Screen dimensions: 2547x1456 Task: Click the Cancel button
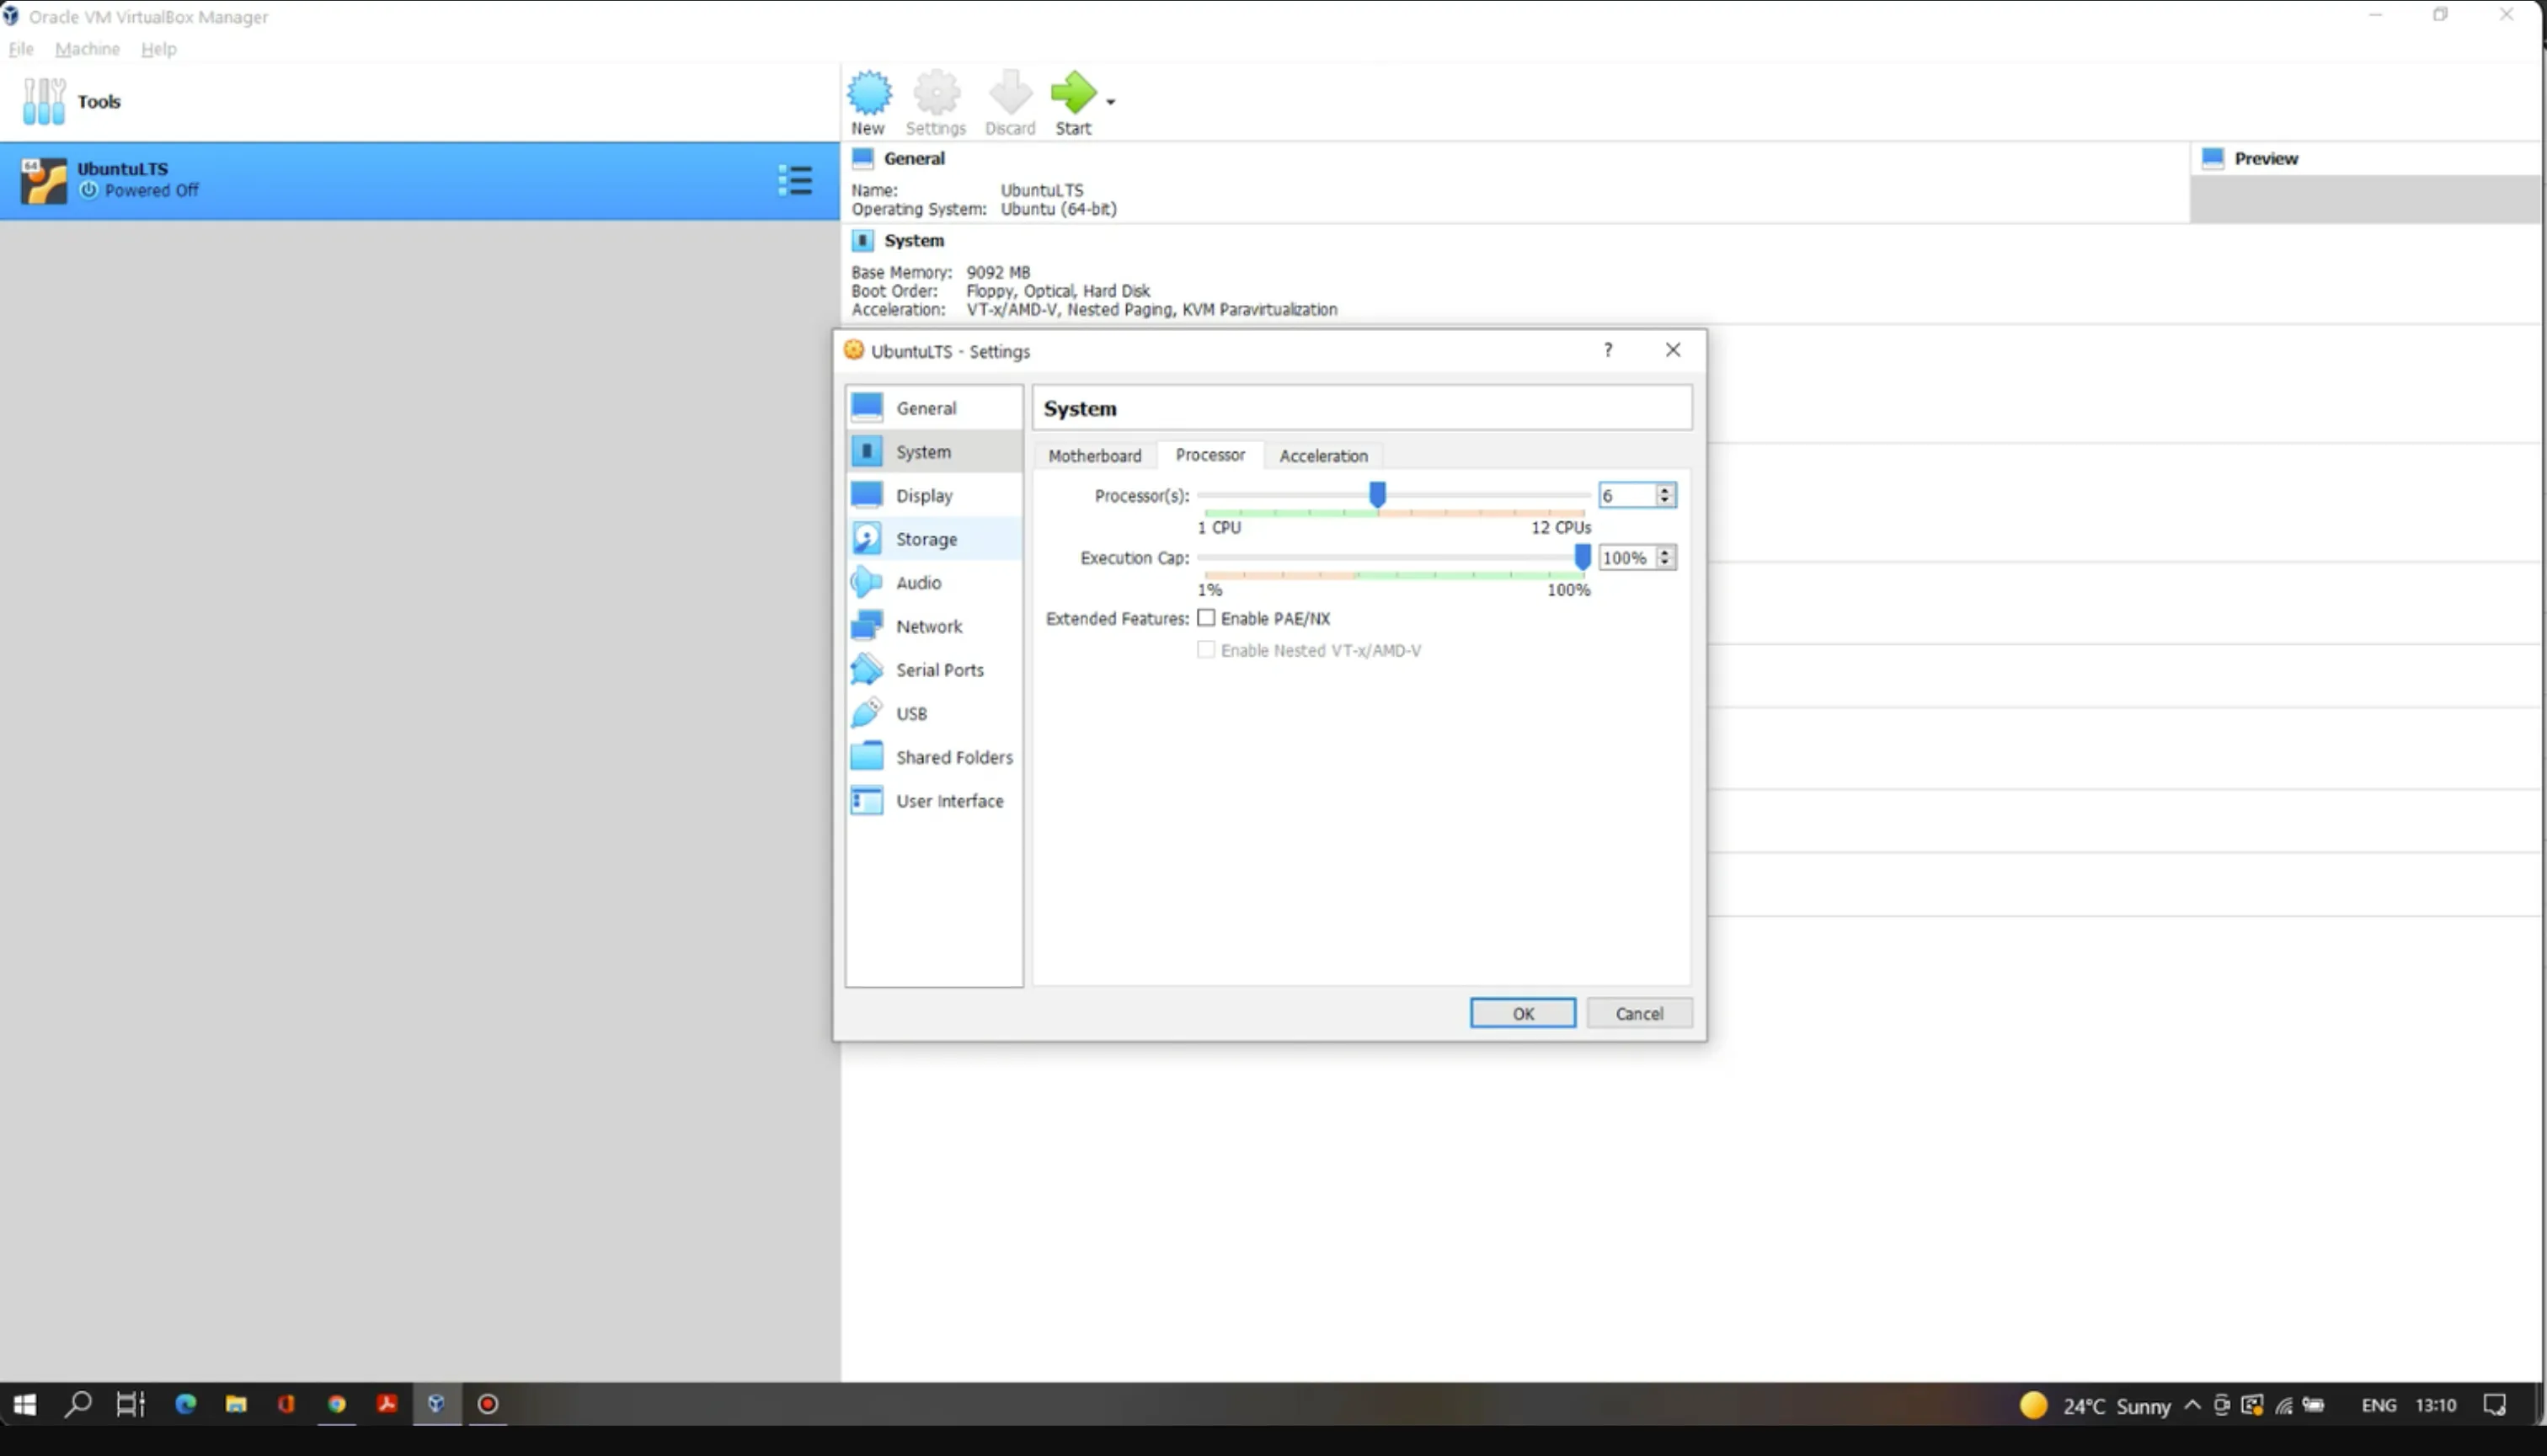(x=1638, y=1013)
